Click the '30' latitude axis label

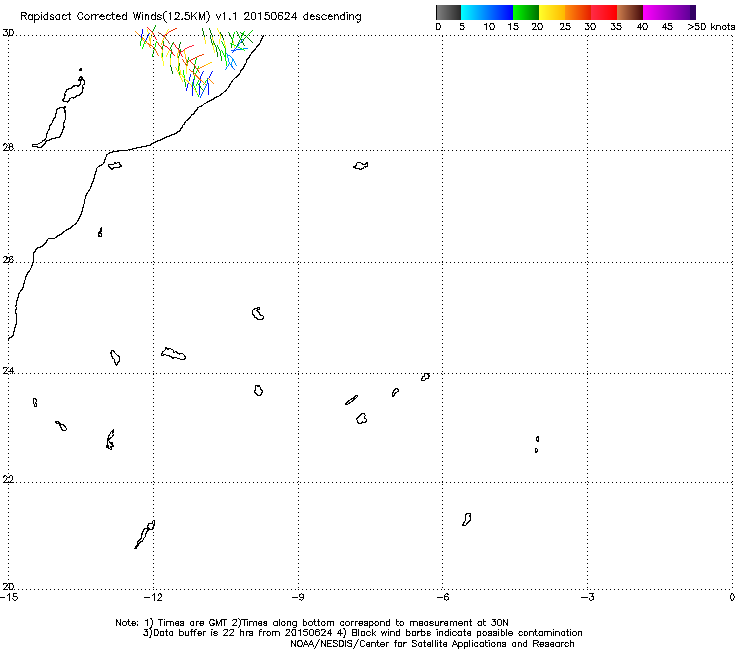pos(8,33)
